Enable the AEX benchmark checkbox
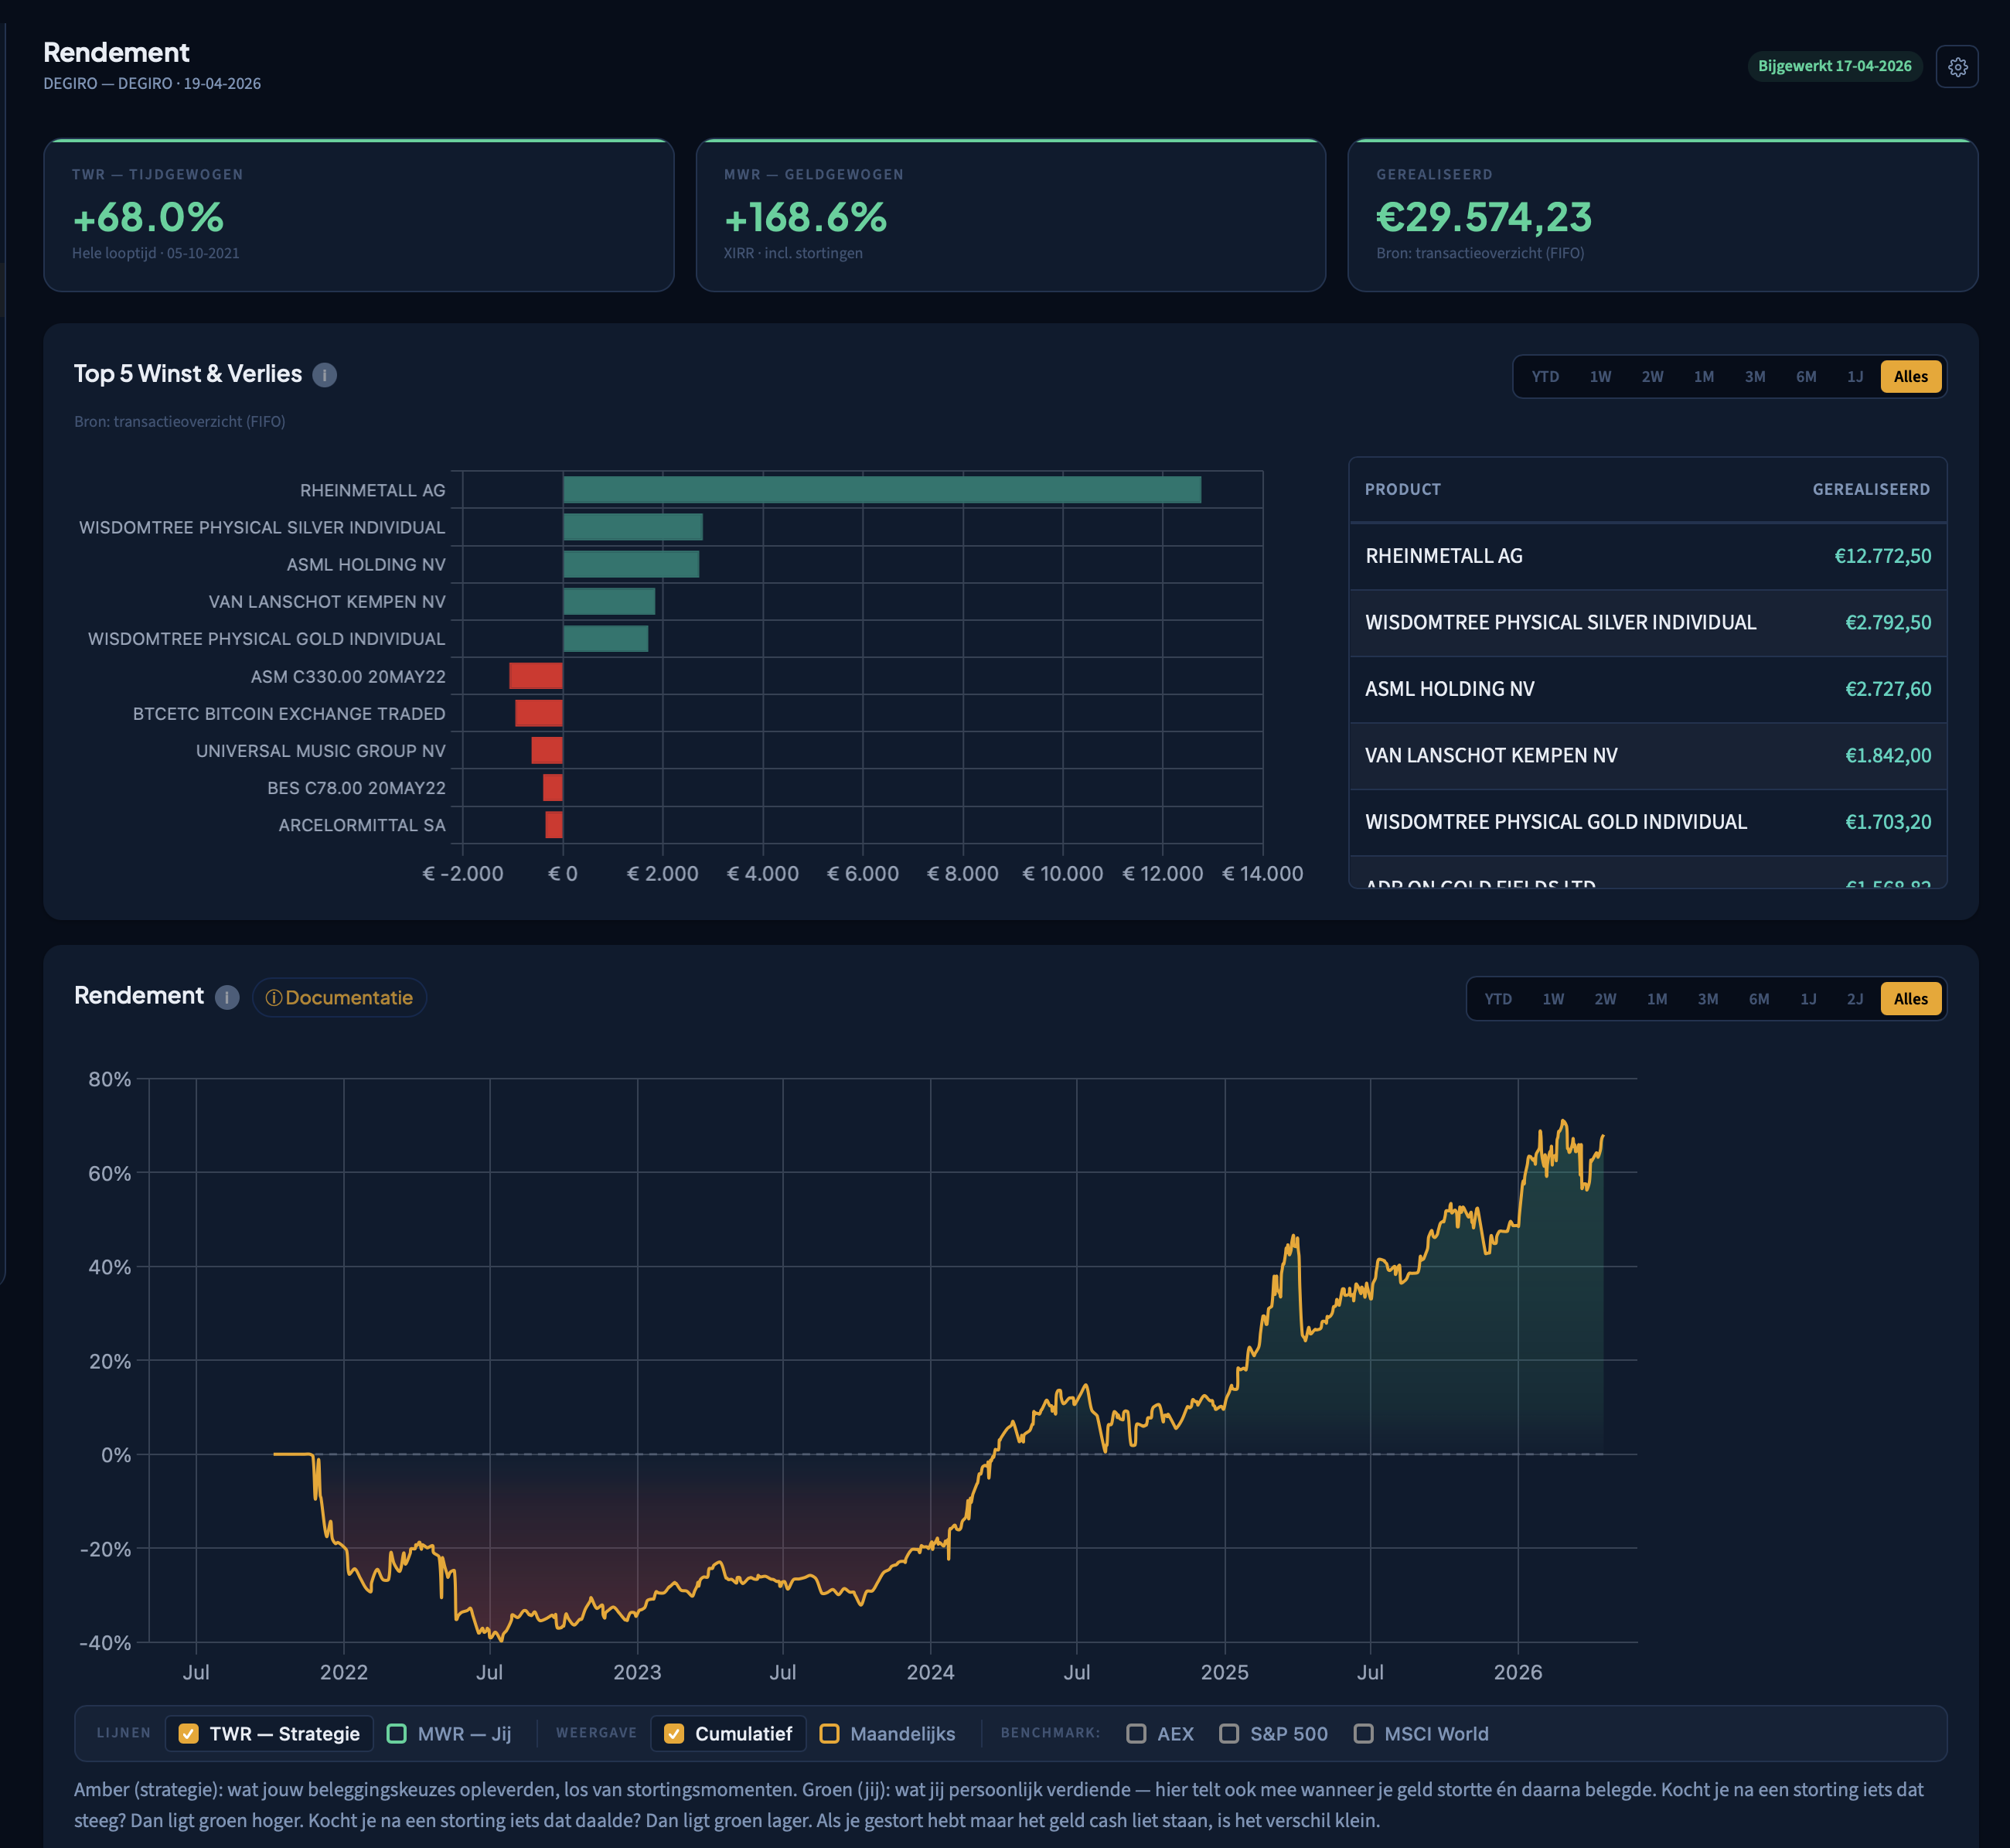This screenshot has height=1848, width=2010. pyautogui.click(x=1136, y=1733)
